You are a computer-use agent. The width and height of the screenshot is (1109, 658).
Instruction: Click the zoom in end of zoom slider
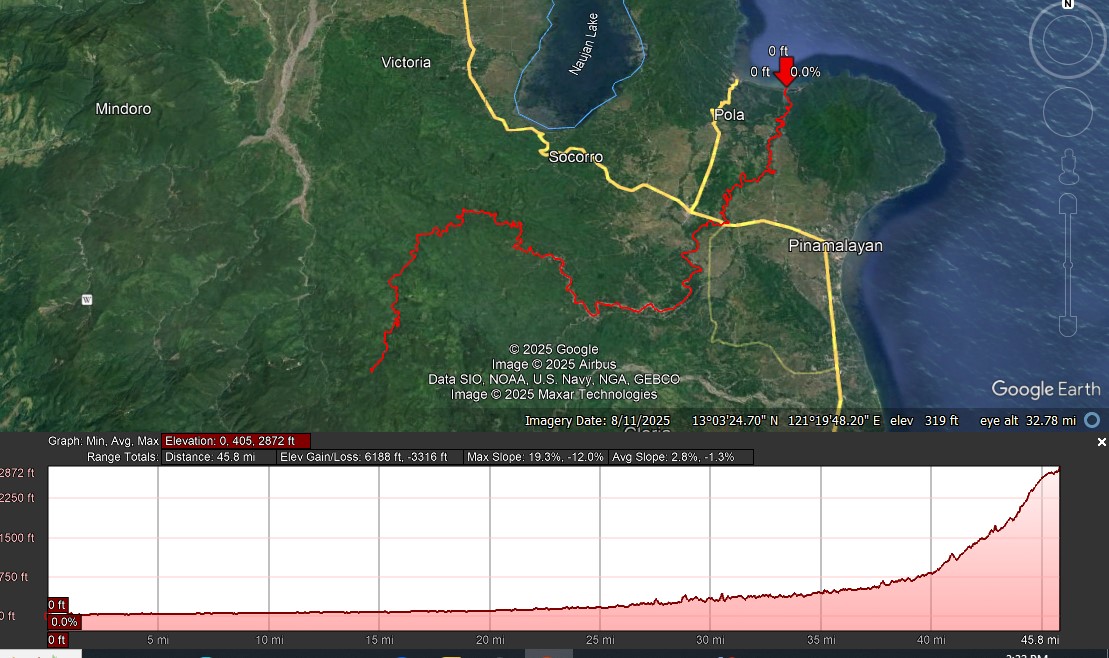1068,203
